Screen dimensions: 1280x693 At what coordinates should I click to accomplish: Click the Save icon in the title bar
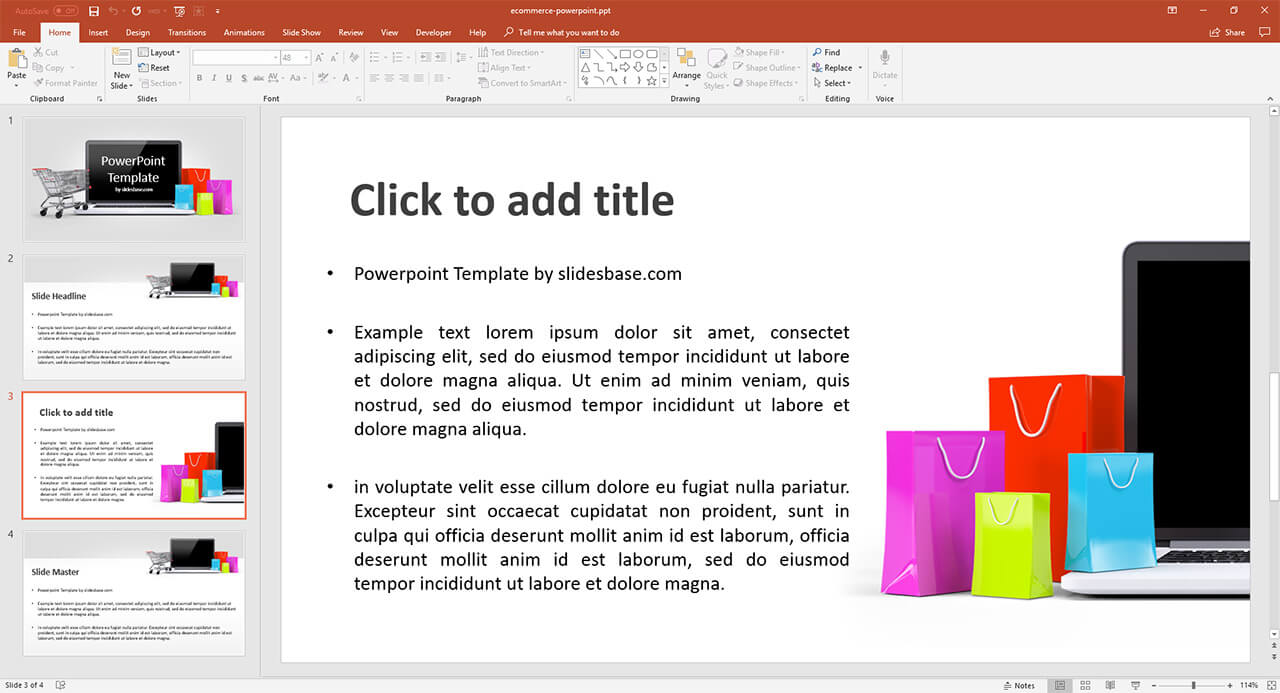point(94,11)
